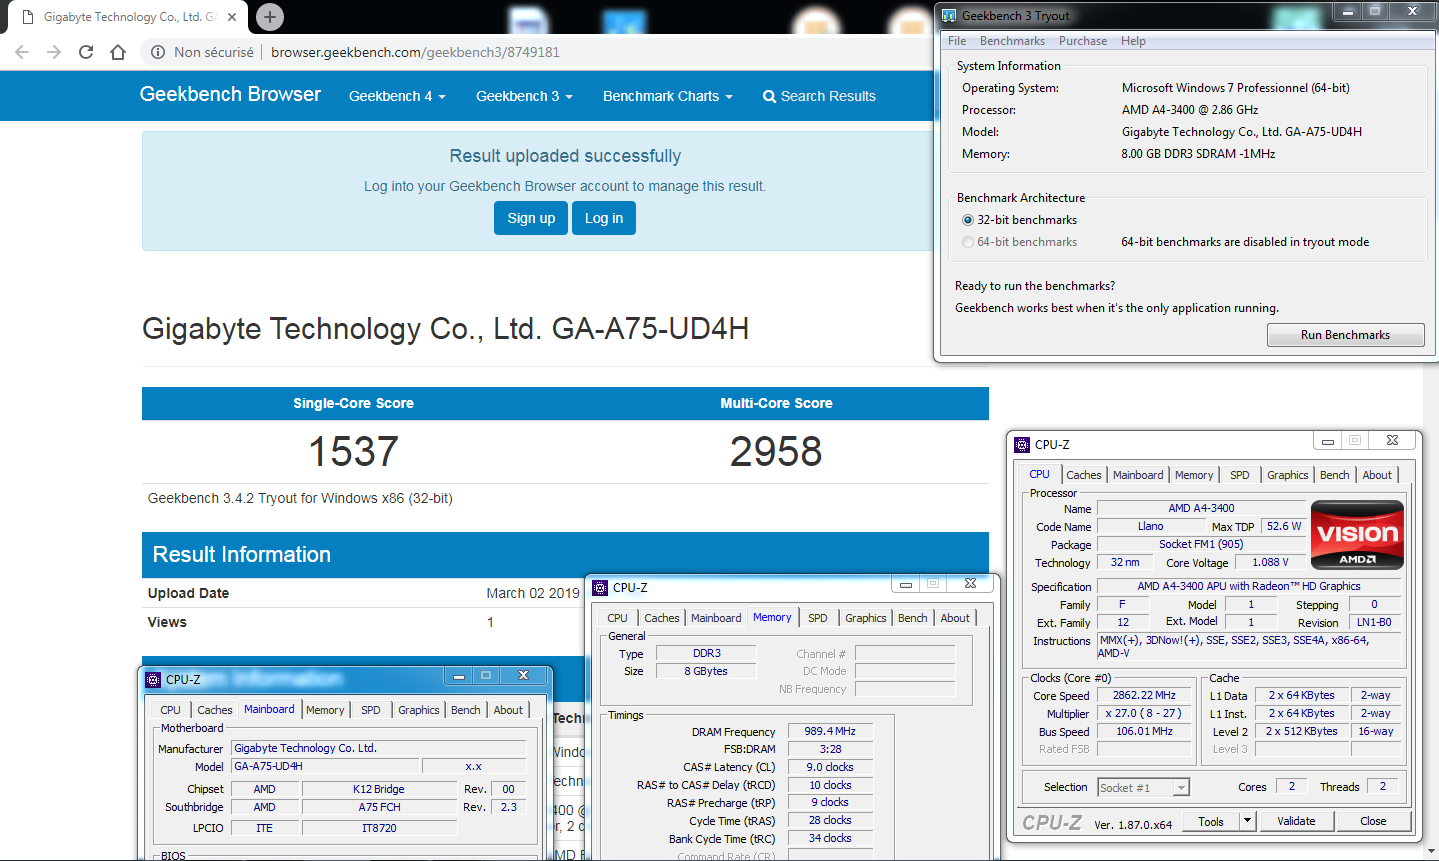Minimize the Geekbench 3 Tryout window
Image resolution: width=1439 pixels, height=861 pixels.
pos(1348,11)
